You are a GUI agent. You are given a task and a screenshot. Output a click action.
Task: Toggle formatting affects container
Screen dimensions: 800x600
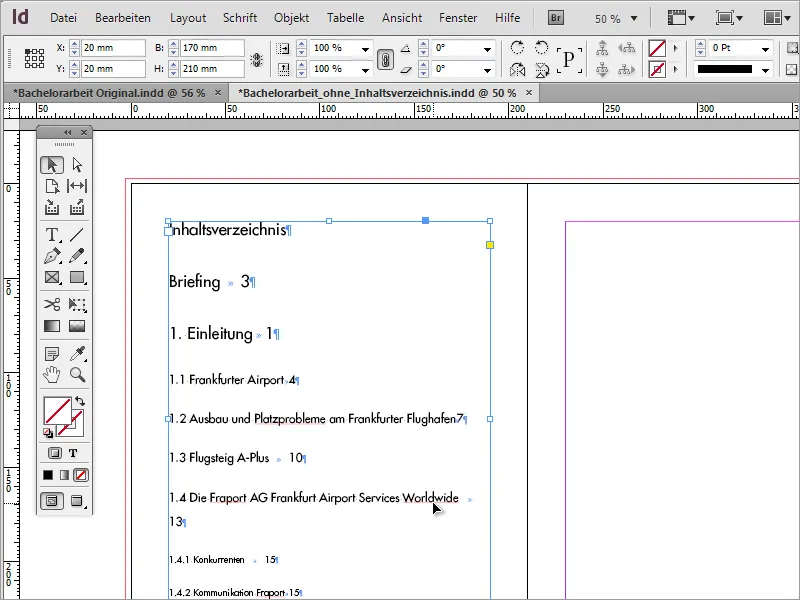pos(55,453)
